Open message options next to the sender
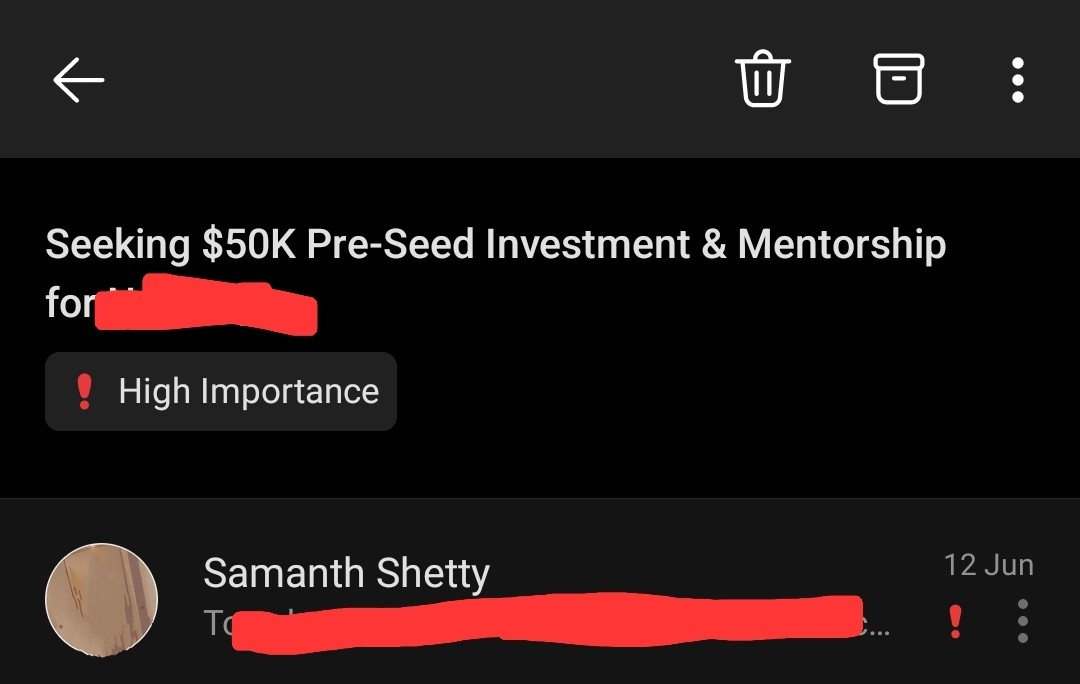Image resolution: width=1080 pixels, height=684 pixels. pyautogui.click(x=1022, y=622)
